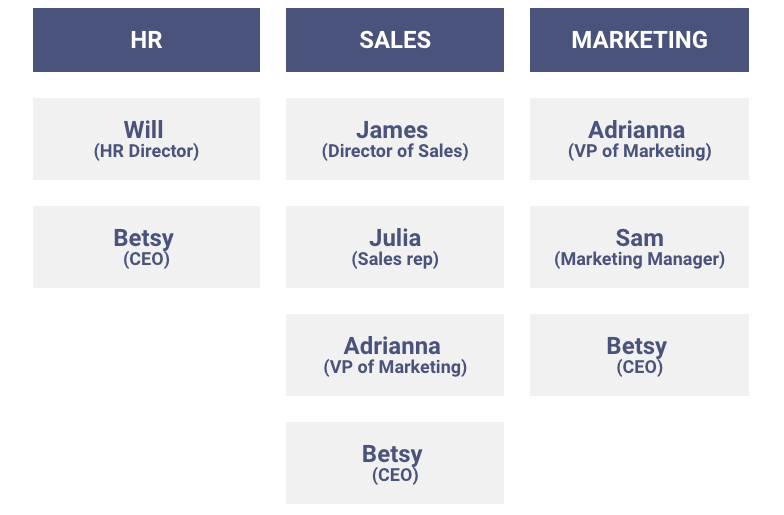Select '(VP of Marketing)' text in Marketing column
This screenshot has height=515, width=784.
(x=640, y=151)
